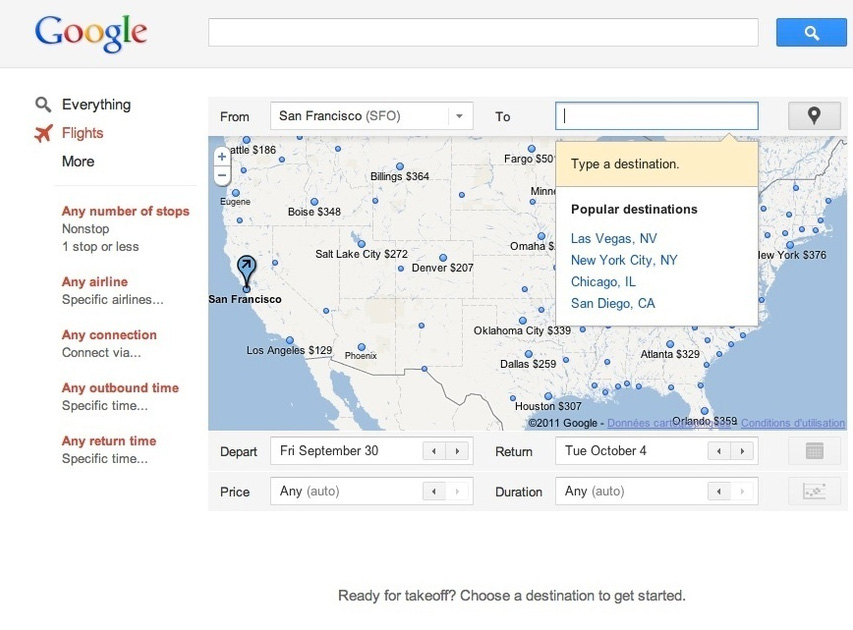Select the Houston $307 map dot

pos(548,396)
